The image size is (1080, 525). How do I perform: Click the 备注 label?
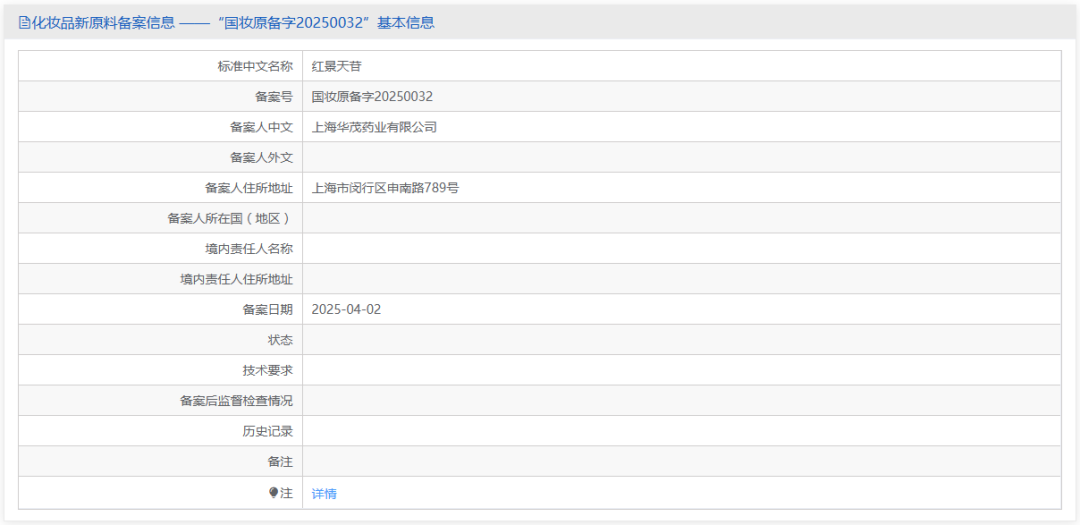click(x=280, y=462)
